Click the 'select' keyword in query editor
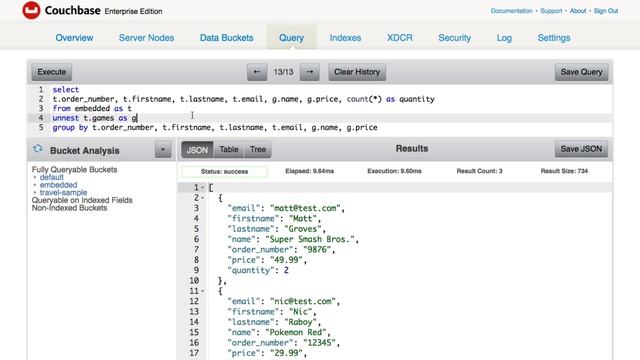Viewport: 640px width, 360px height. coord(66,89)
